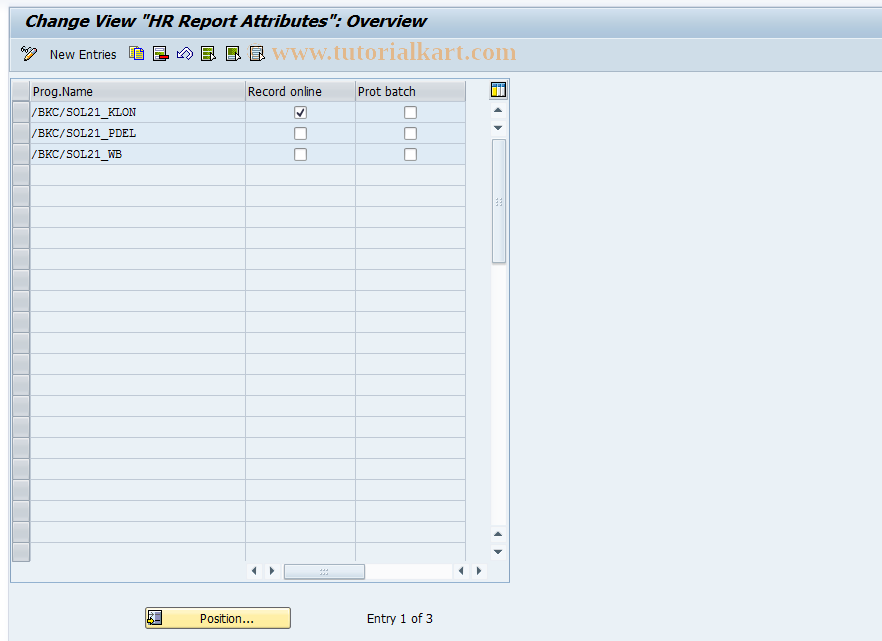
Task: Click the Undo Change toolbar icon
Action: [185, 54]
